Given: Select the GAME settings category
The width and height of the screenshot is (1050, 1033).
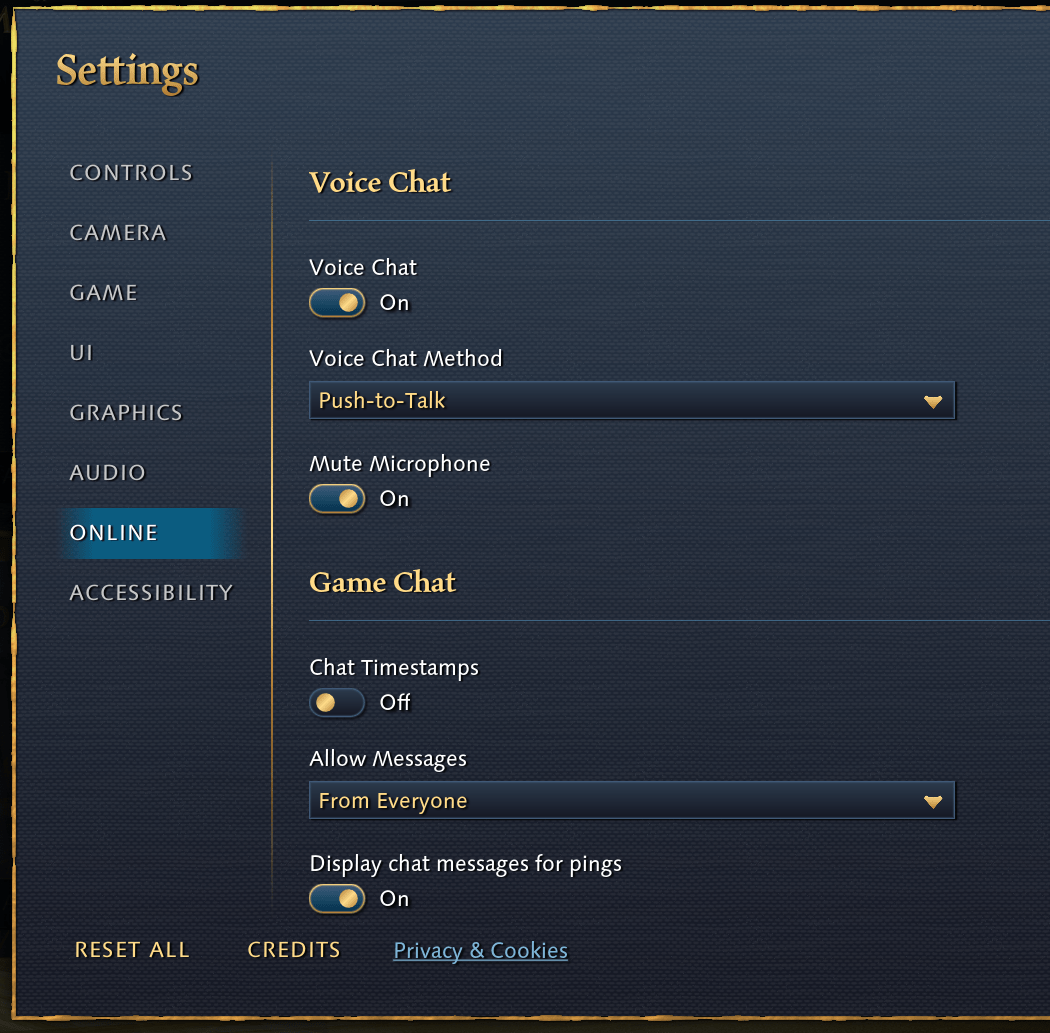Looking at the screenshot, I should click(102, 292).
